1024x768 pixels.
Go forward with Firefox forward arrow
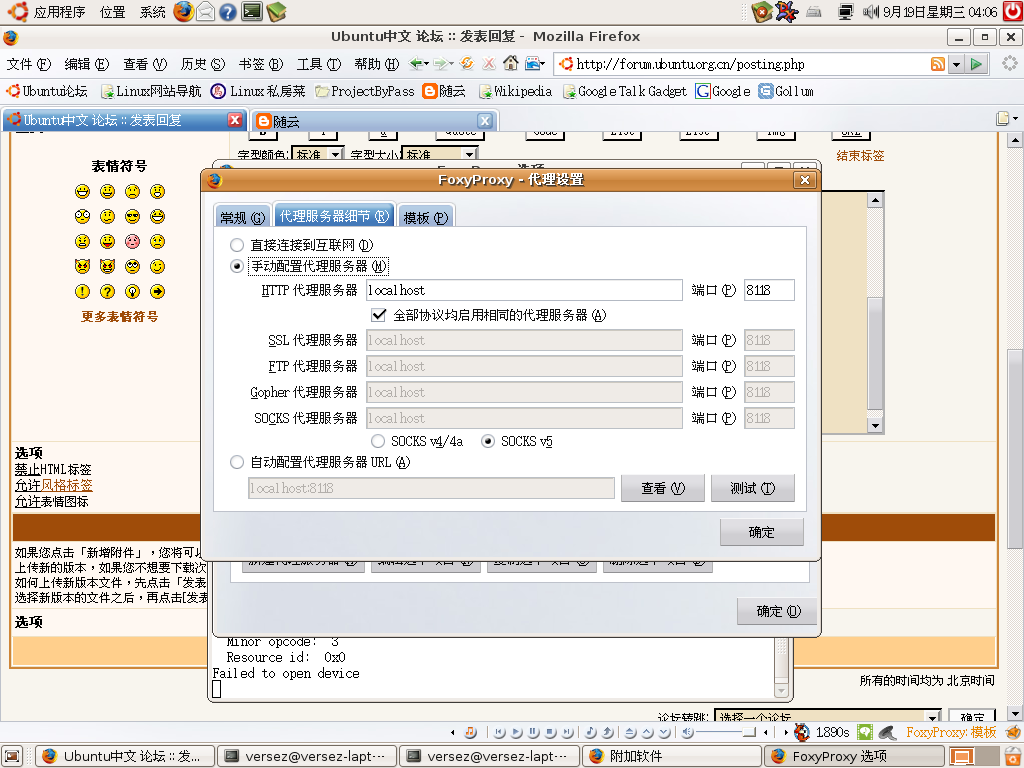[x=440, y=63]
